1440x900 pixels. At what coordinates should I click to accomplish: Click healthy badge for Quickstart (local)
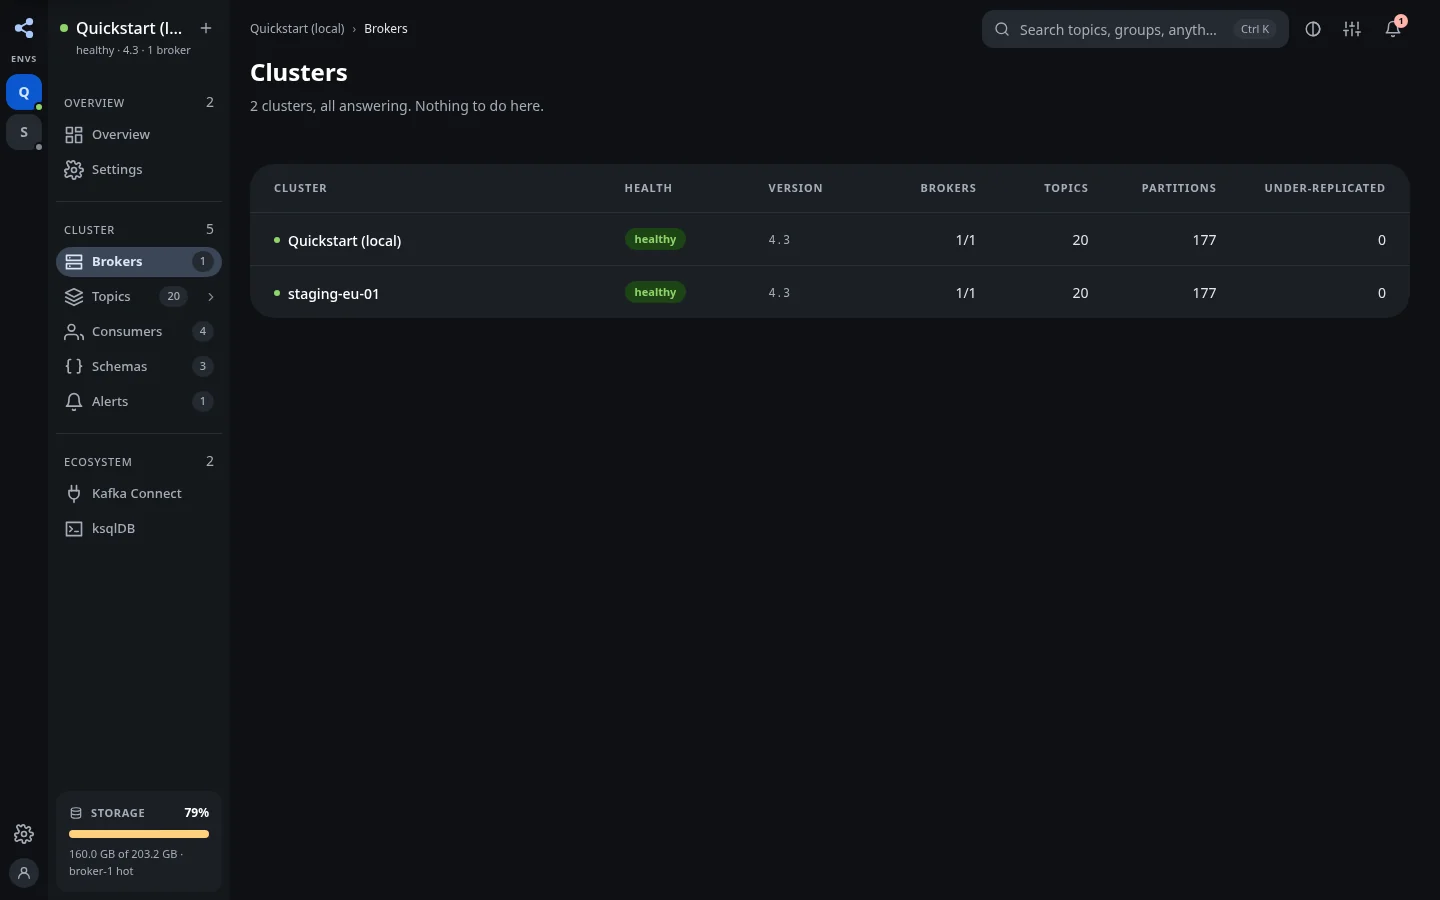[655, 239]
